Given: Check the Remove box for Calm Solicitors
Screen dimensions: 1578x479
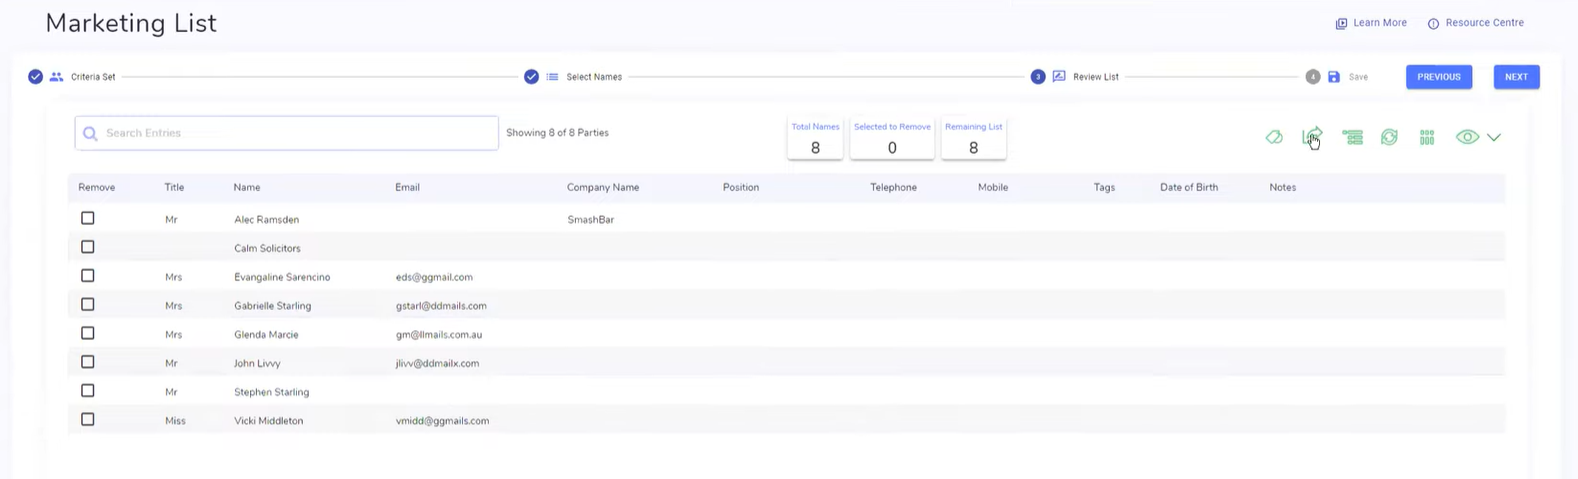Looking at the screenshot, I should 88,247.
